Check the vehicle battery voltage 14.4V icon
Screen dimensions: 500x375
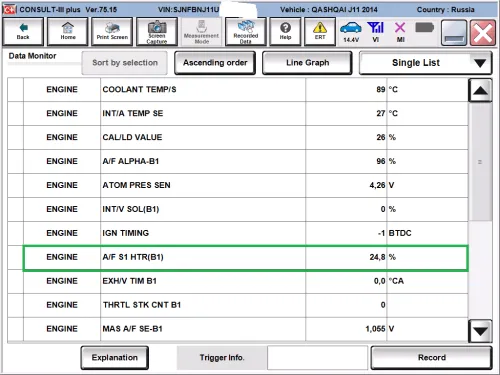[x=351, y=32]
